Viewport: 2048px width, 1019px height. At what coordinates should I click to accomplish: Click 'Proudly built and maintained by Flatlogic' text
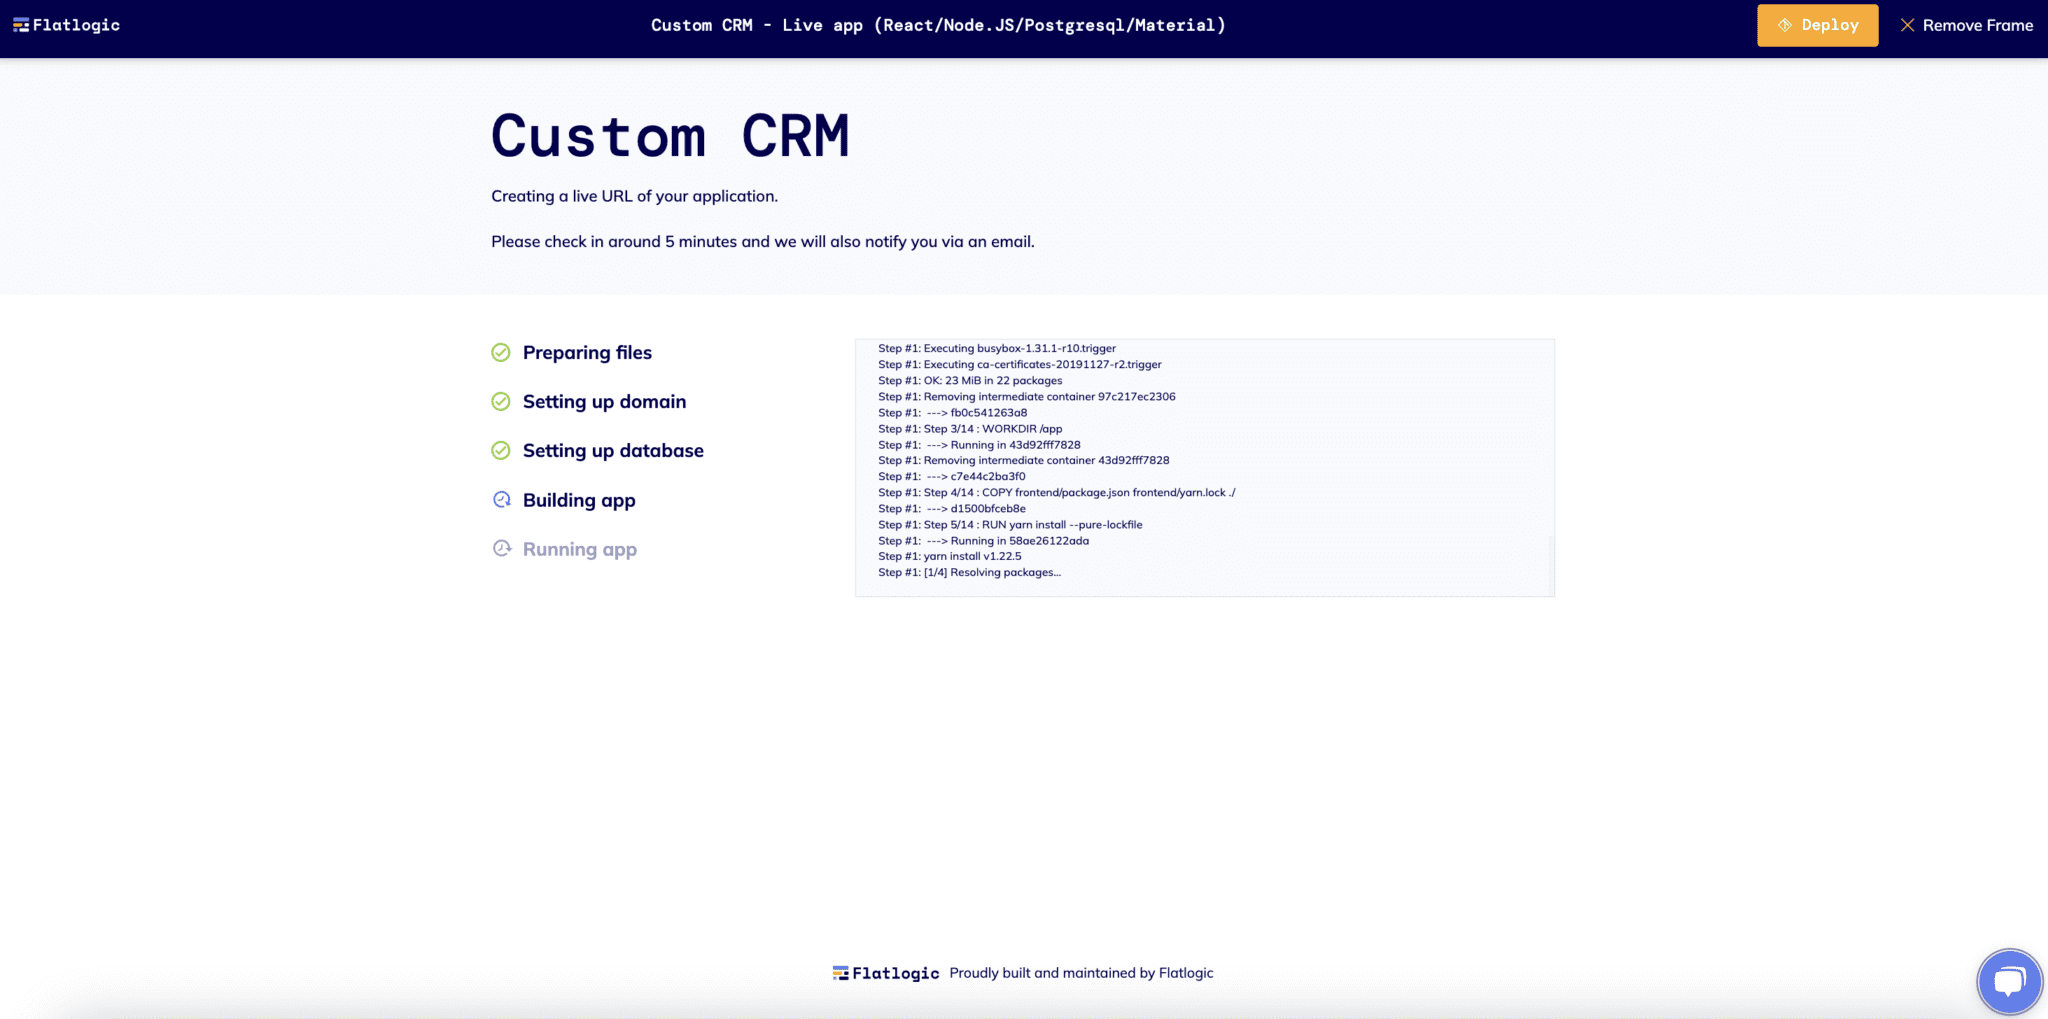pyautogui.click(x=1081, y=973)
